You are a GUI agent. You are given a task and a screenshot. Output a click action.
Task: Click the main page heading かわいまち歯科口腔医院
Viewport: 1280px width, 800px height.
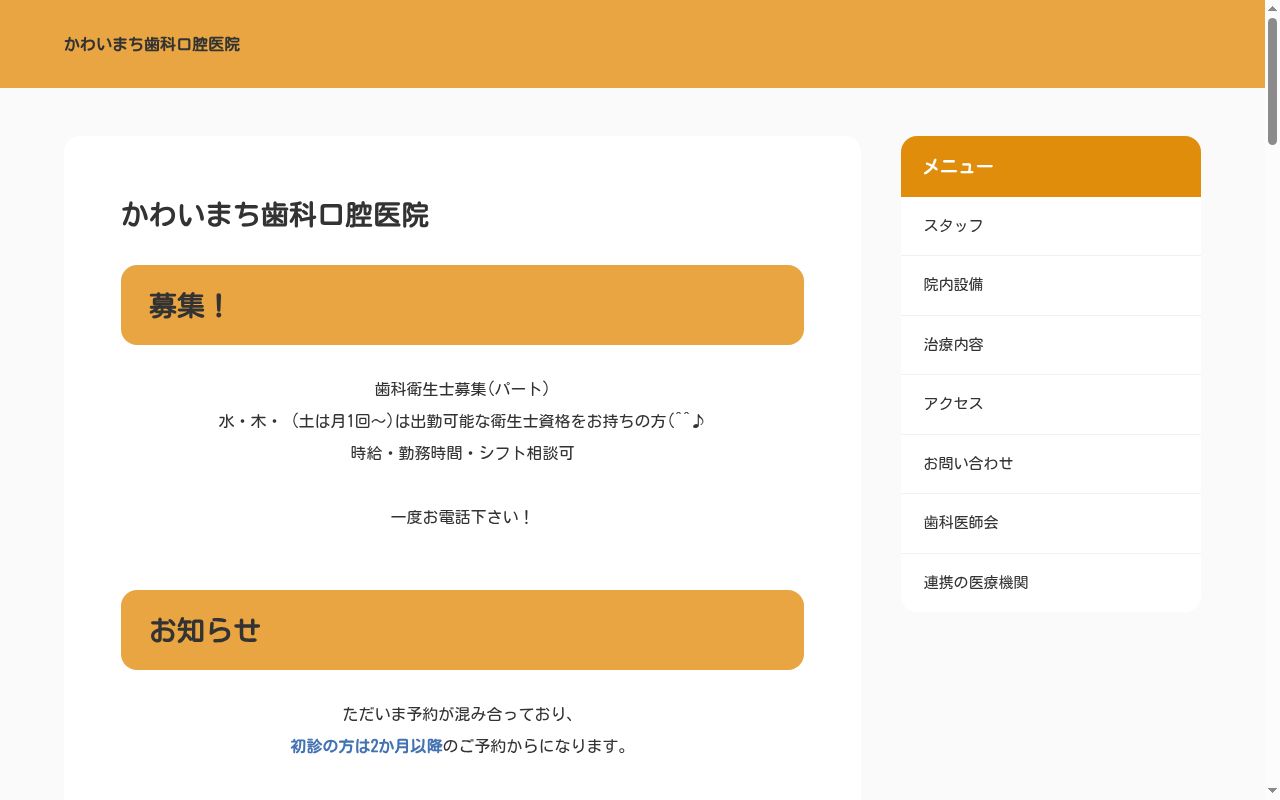click(x=275, y=214)
